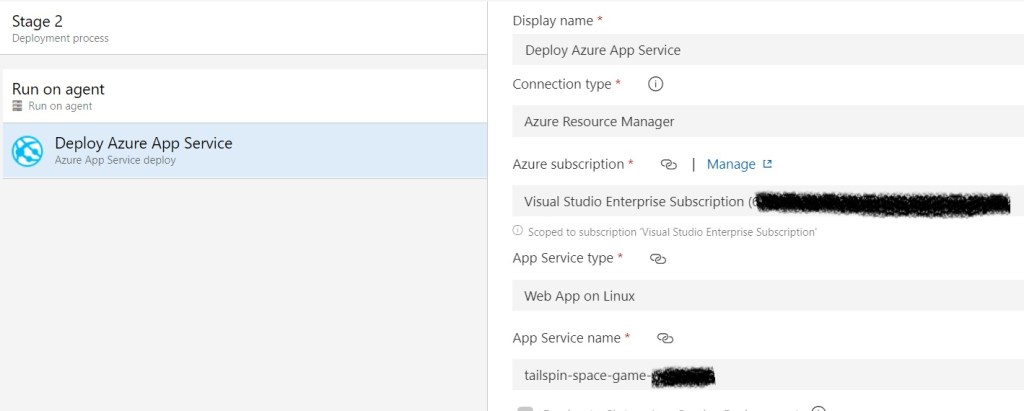Screen dimensions: 1024x411
Task: Select Stage 2 deployment process header
Action: [244, 27]
